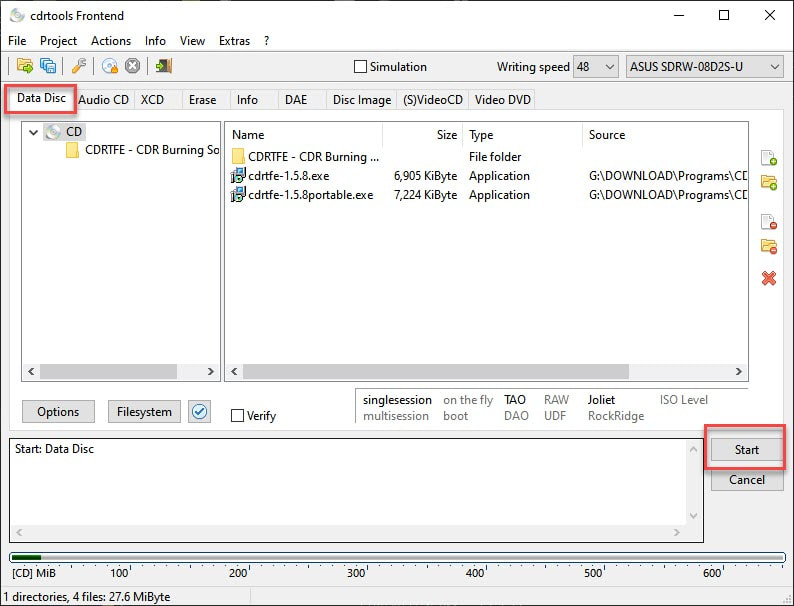The height and width of the screenshot is (606, 794).
Task: Click the 'Start: Data Disc' log line
Action: pyautogui.click(x=54, y=449)
